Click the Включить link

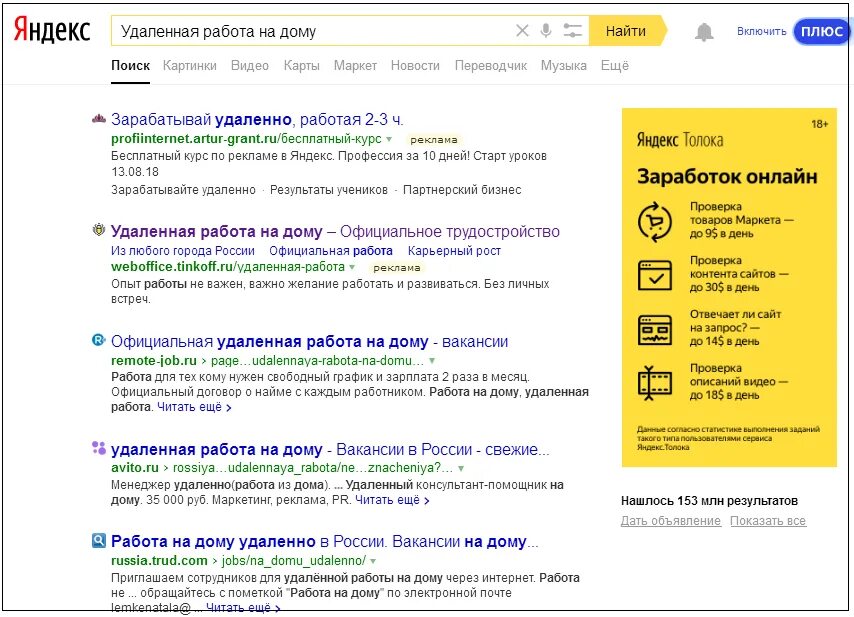point(761,32)
